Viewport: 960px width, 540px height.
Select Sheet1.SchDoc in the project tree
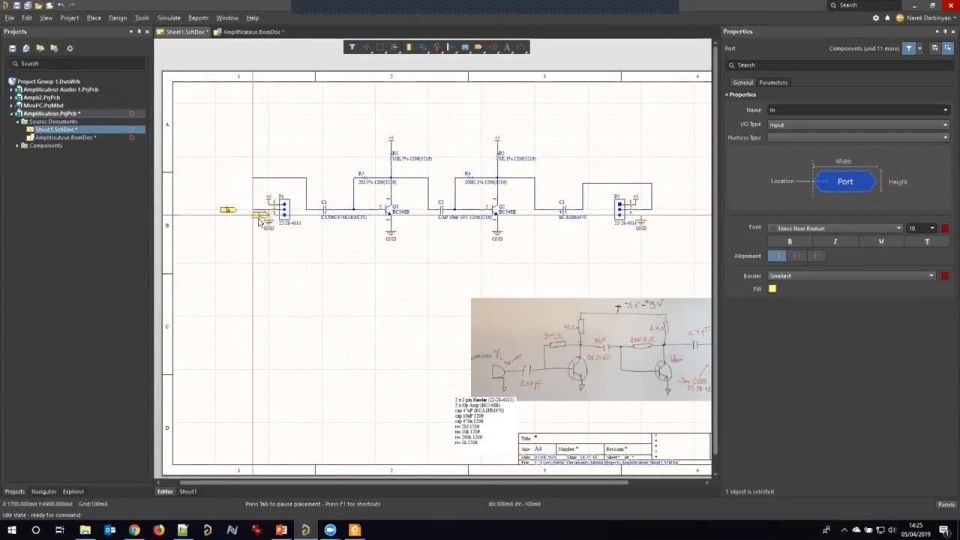(55, 130)
